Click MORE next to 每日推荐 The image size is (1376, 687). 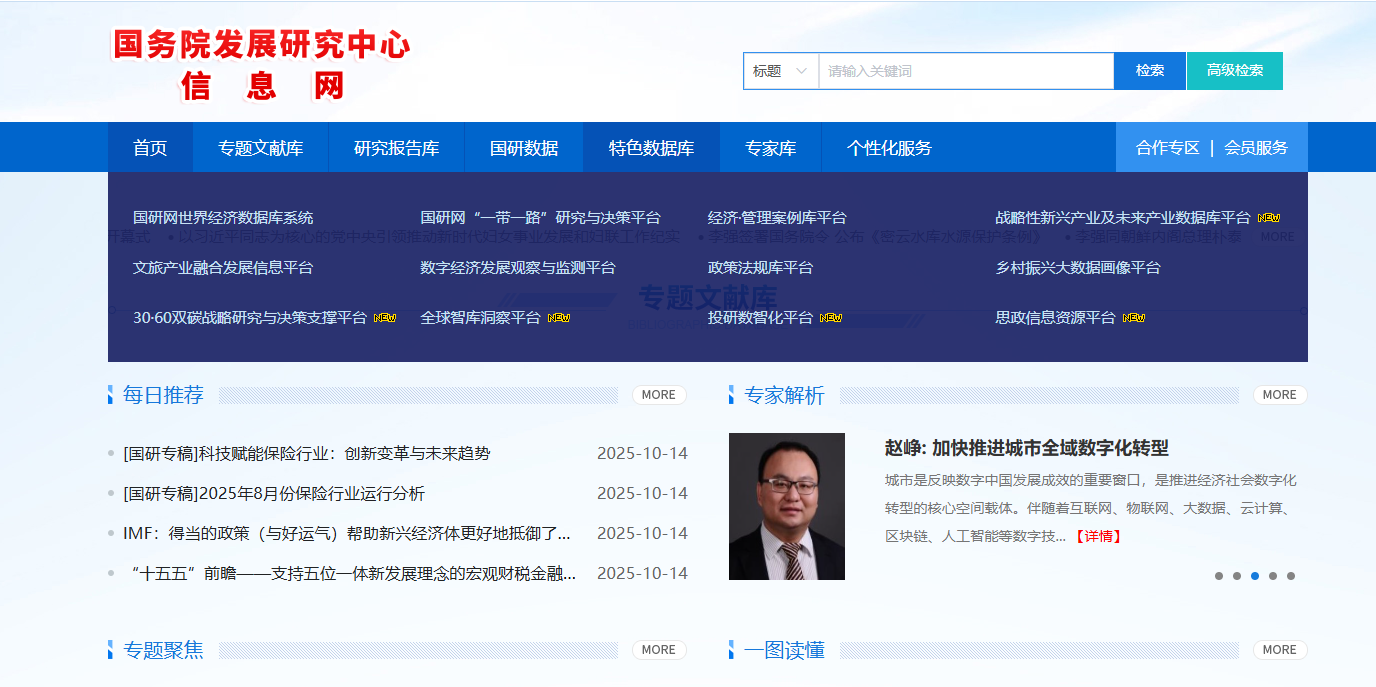pyautogui.click(x=658, y=395)
